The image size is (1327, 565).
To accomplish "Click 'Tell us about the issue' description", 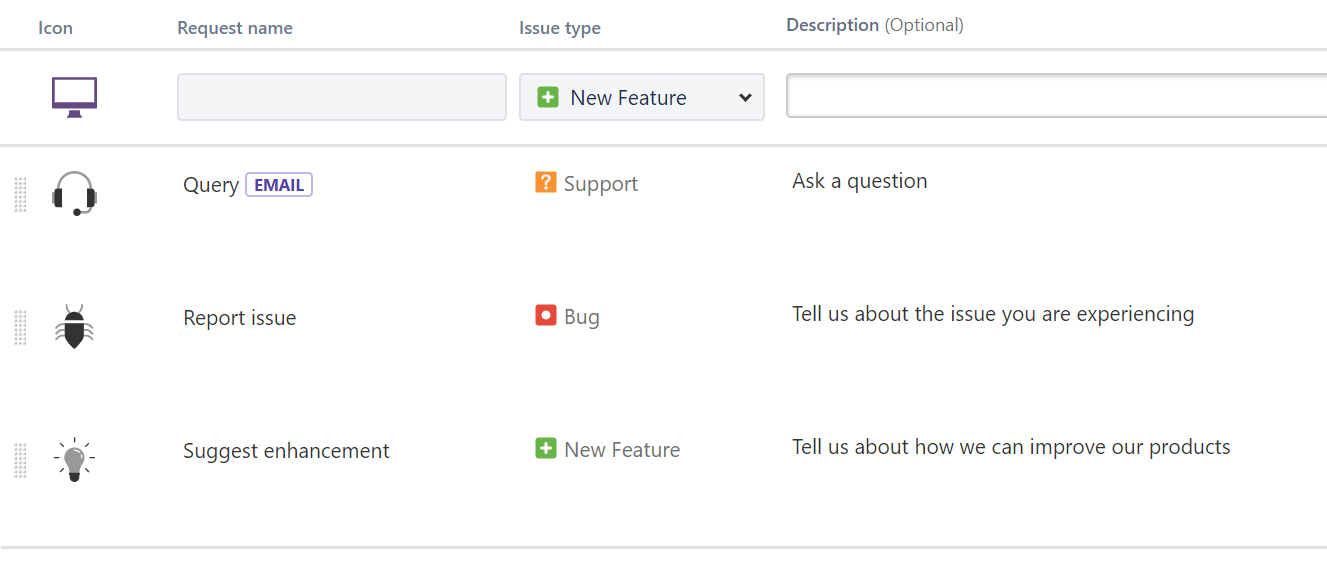I will [x=993, y=314].
